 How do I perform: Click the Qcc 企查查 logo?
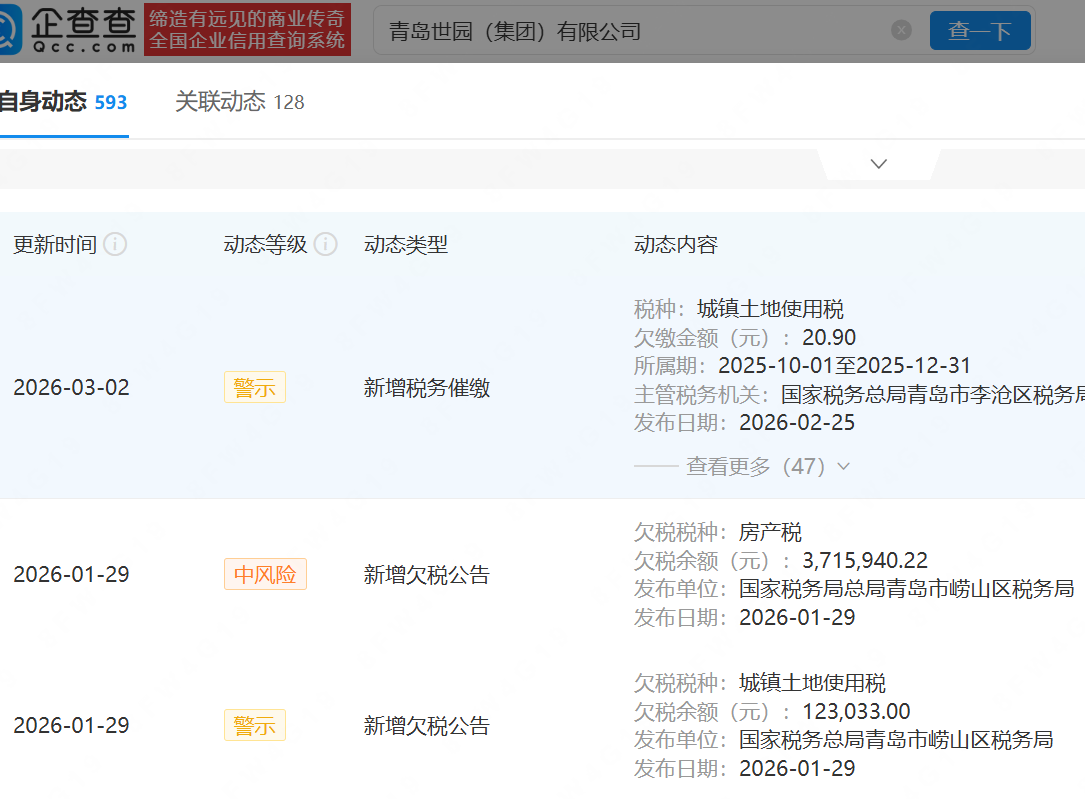point(68,30)
